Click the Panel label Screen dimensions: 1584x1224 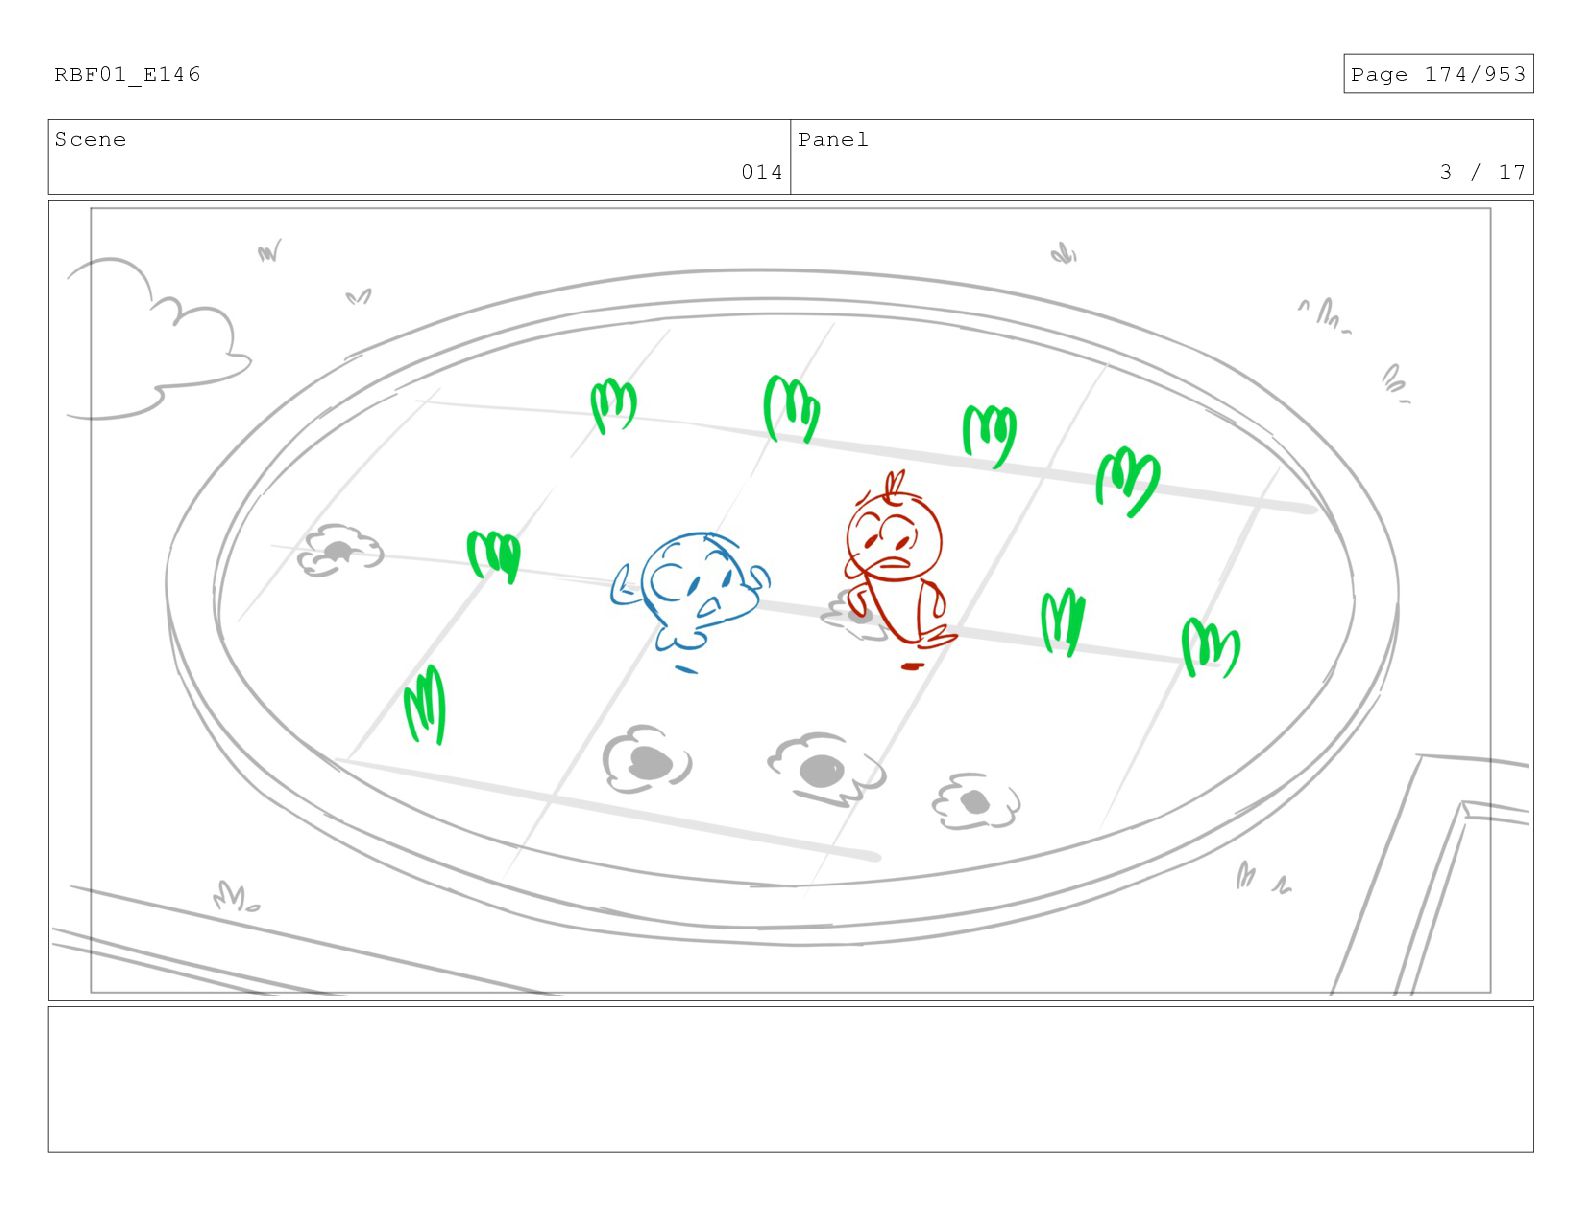(833, 140)
